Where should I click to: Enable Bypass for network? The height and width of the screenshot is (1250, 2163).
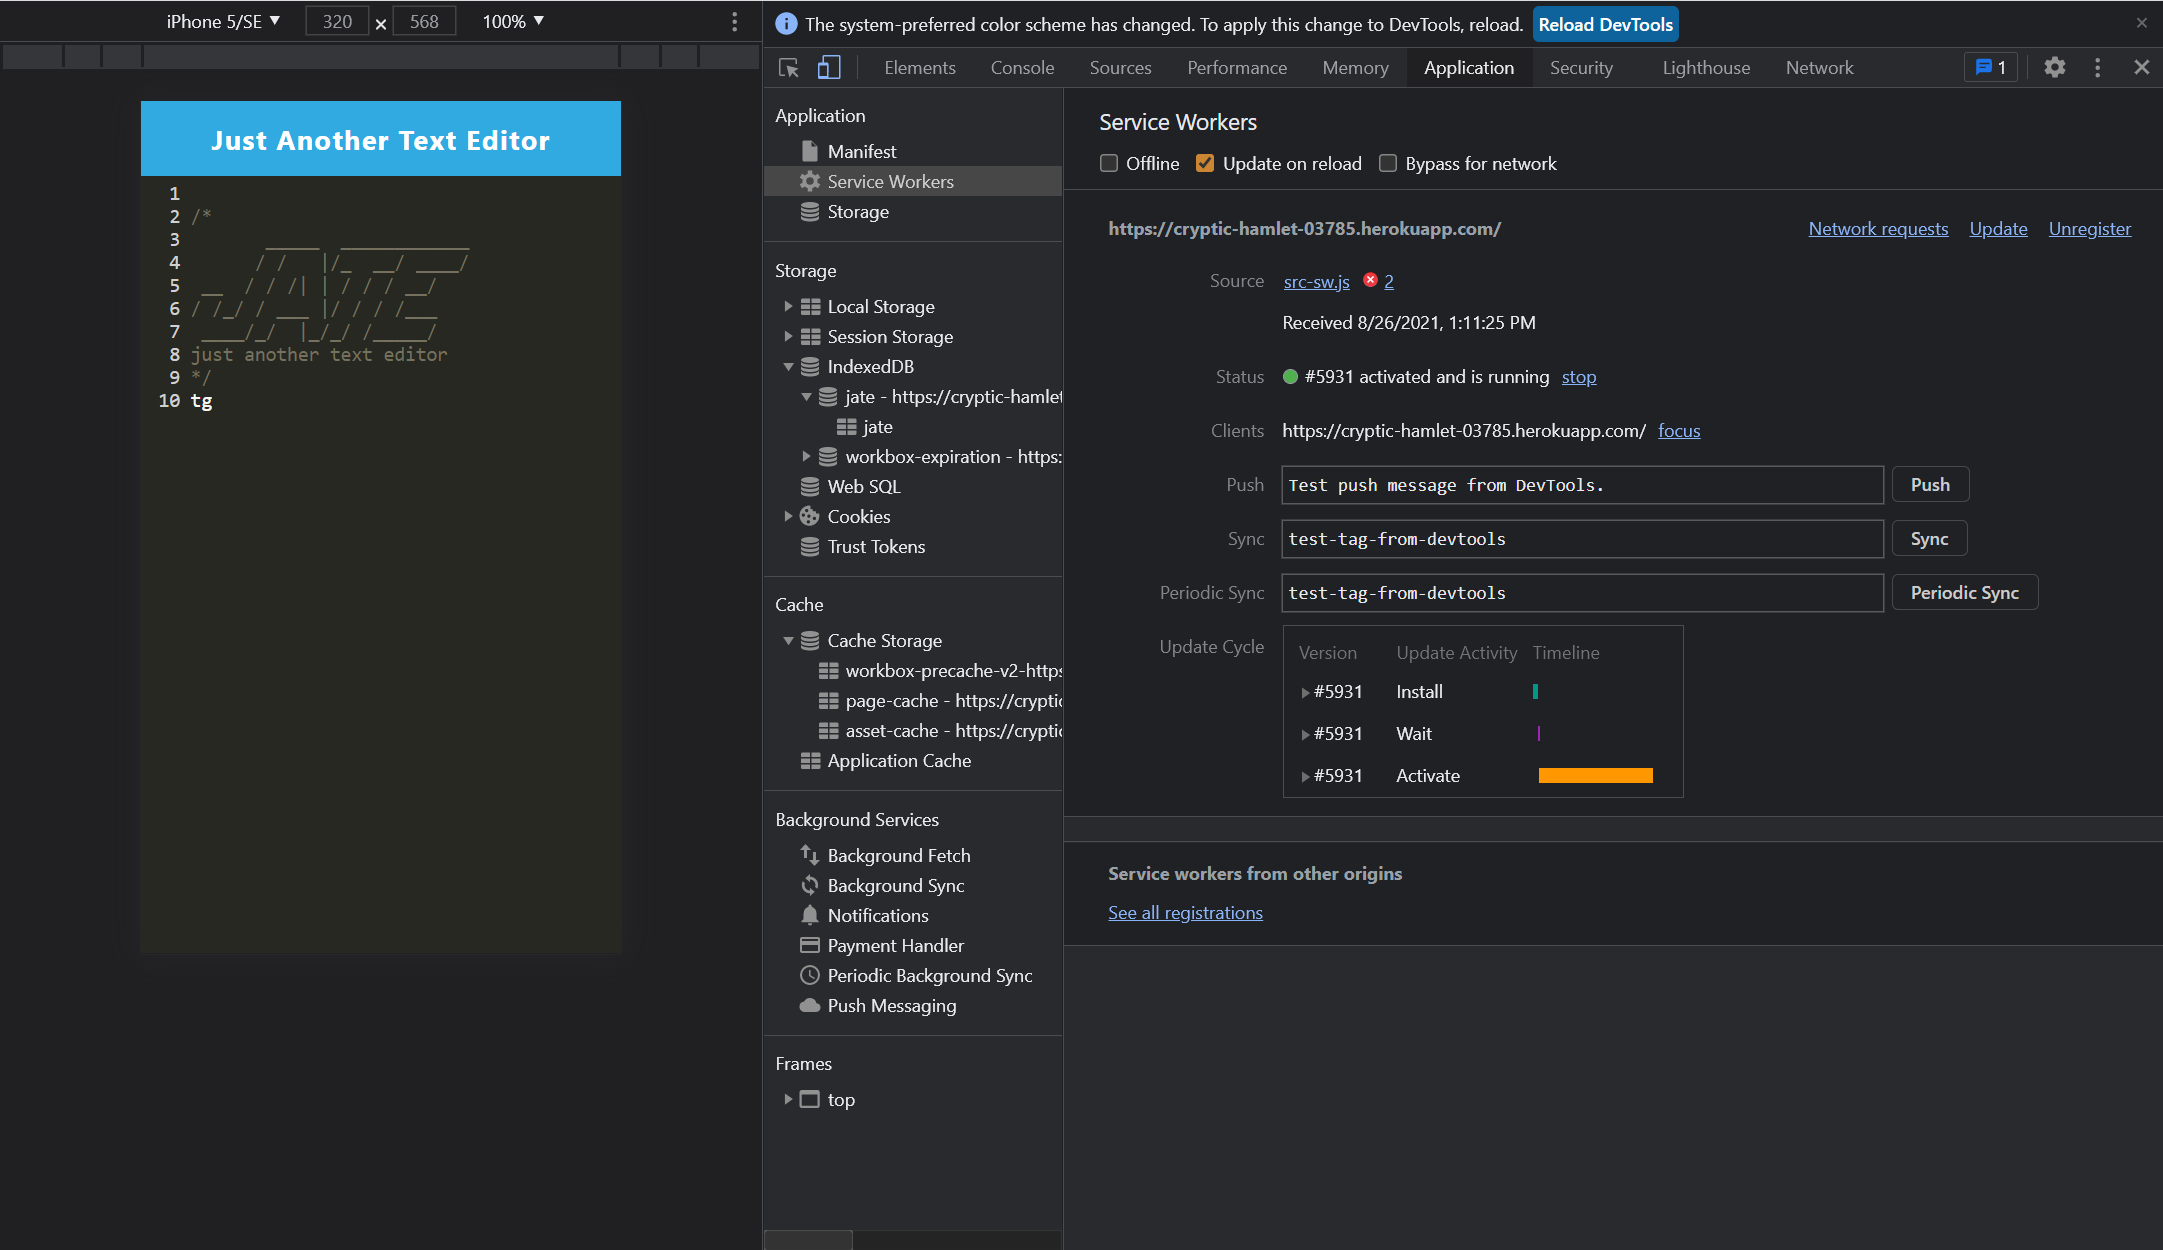click(x=1388, y=163)
